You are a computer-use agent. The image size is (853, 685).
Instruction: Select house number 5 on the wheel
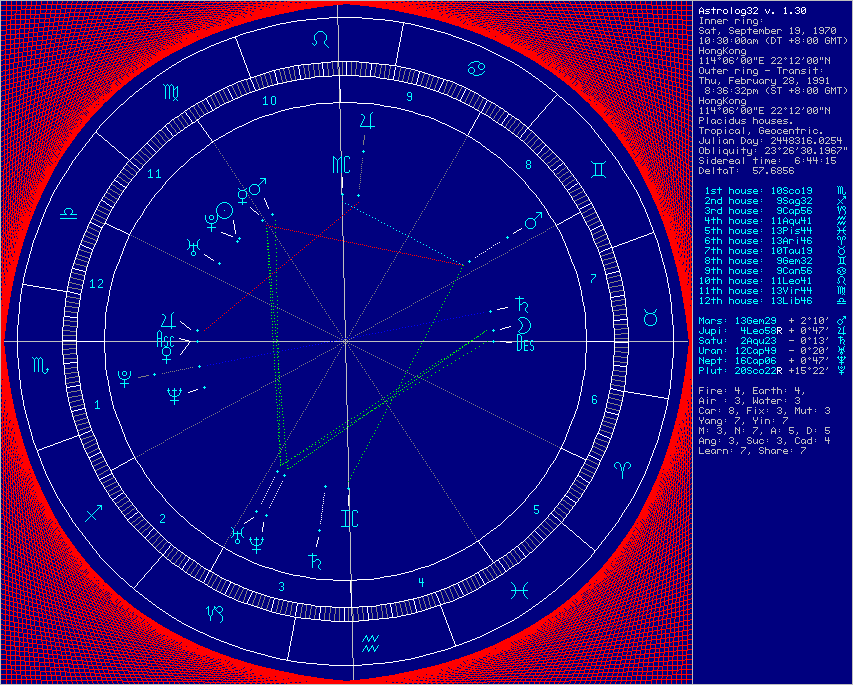coord(536,510)
